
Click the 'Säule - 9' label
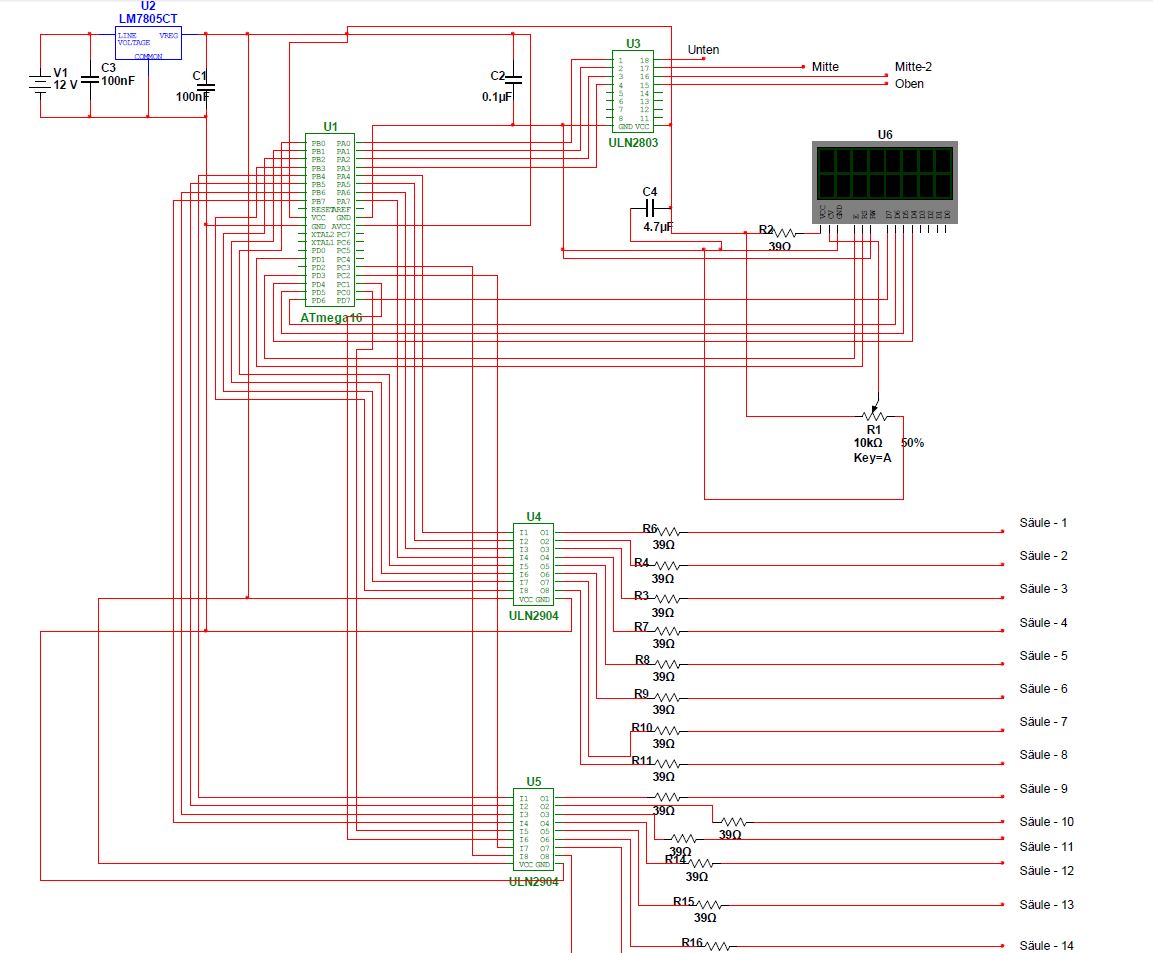(x=1043, y=789)
